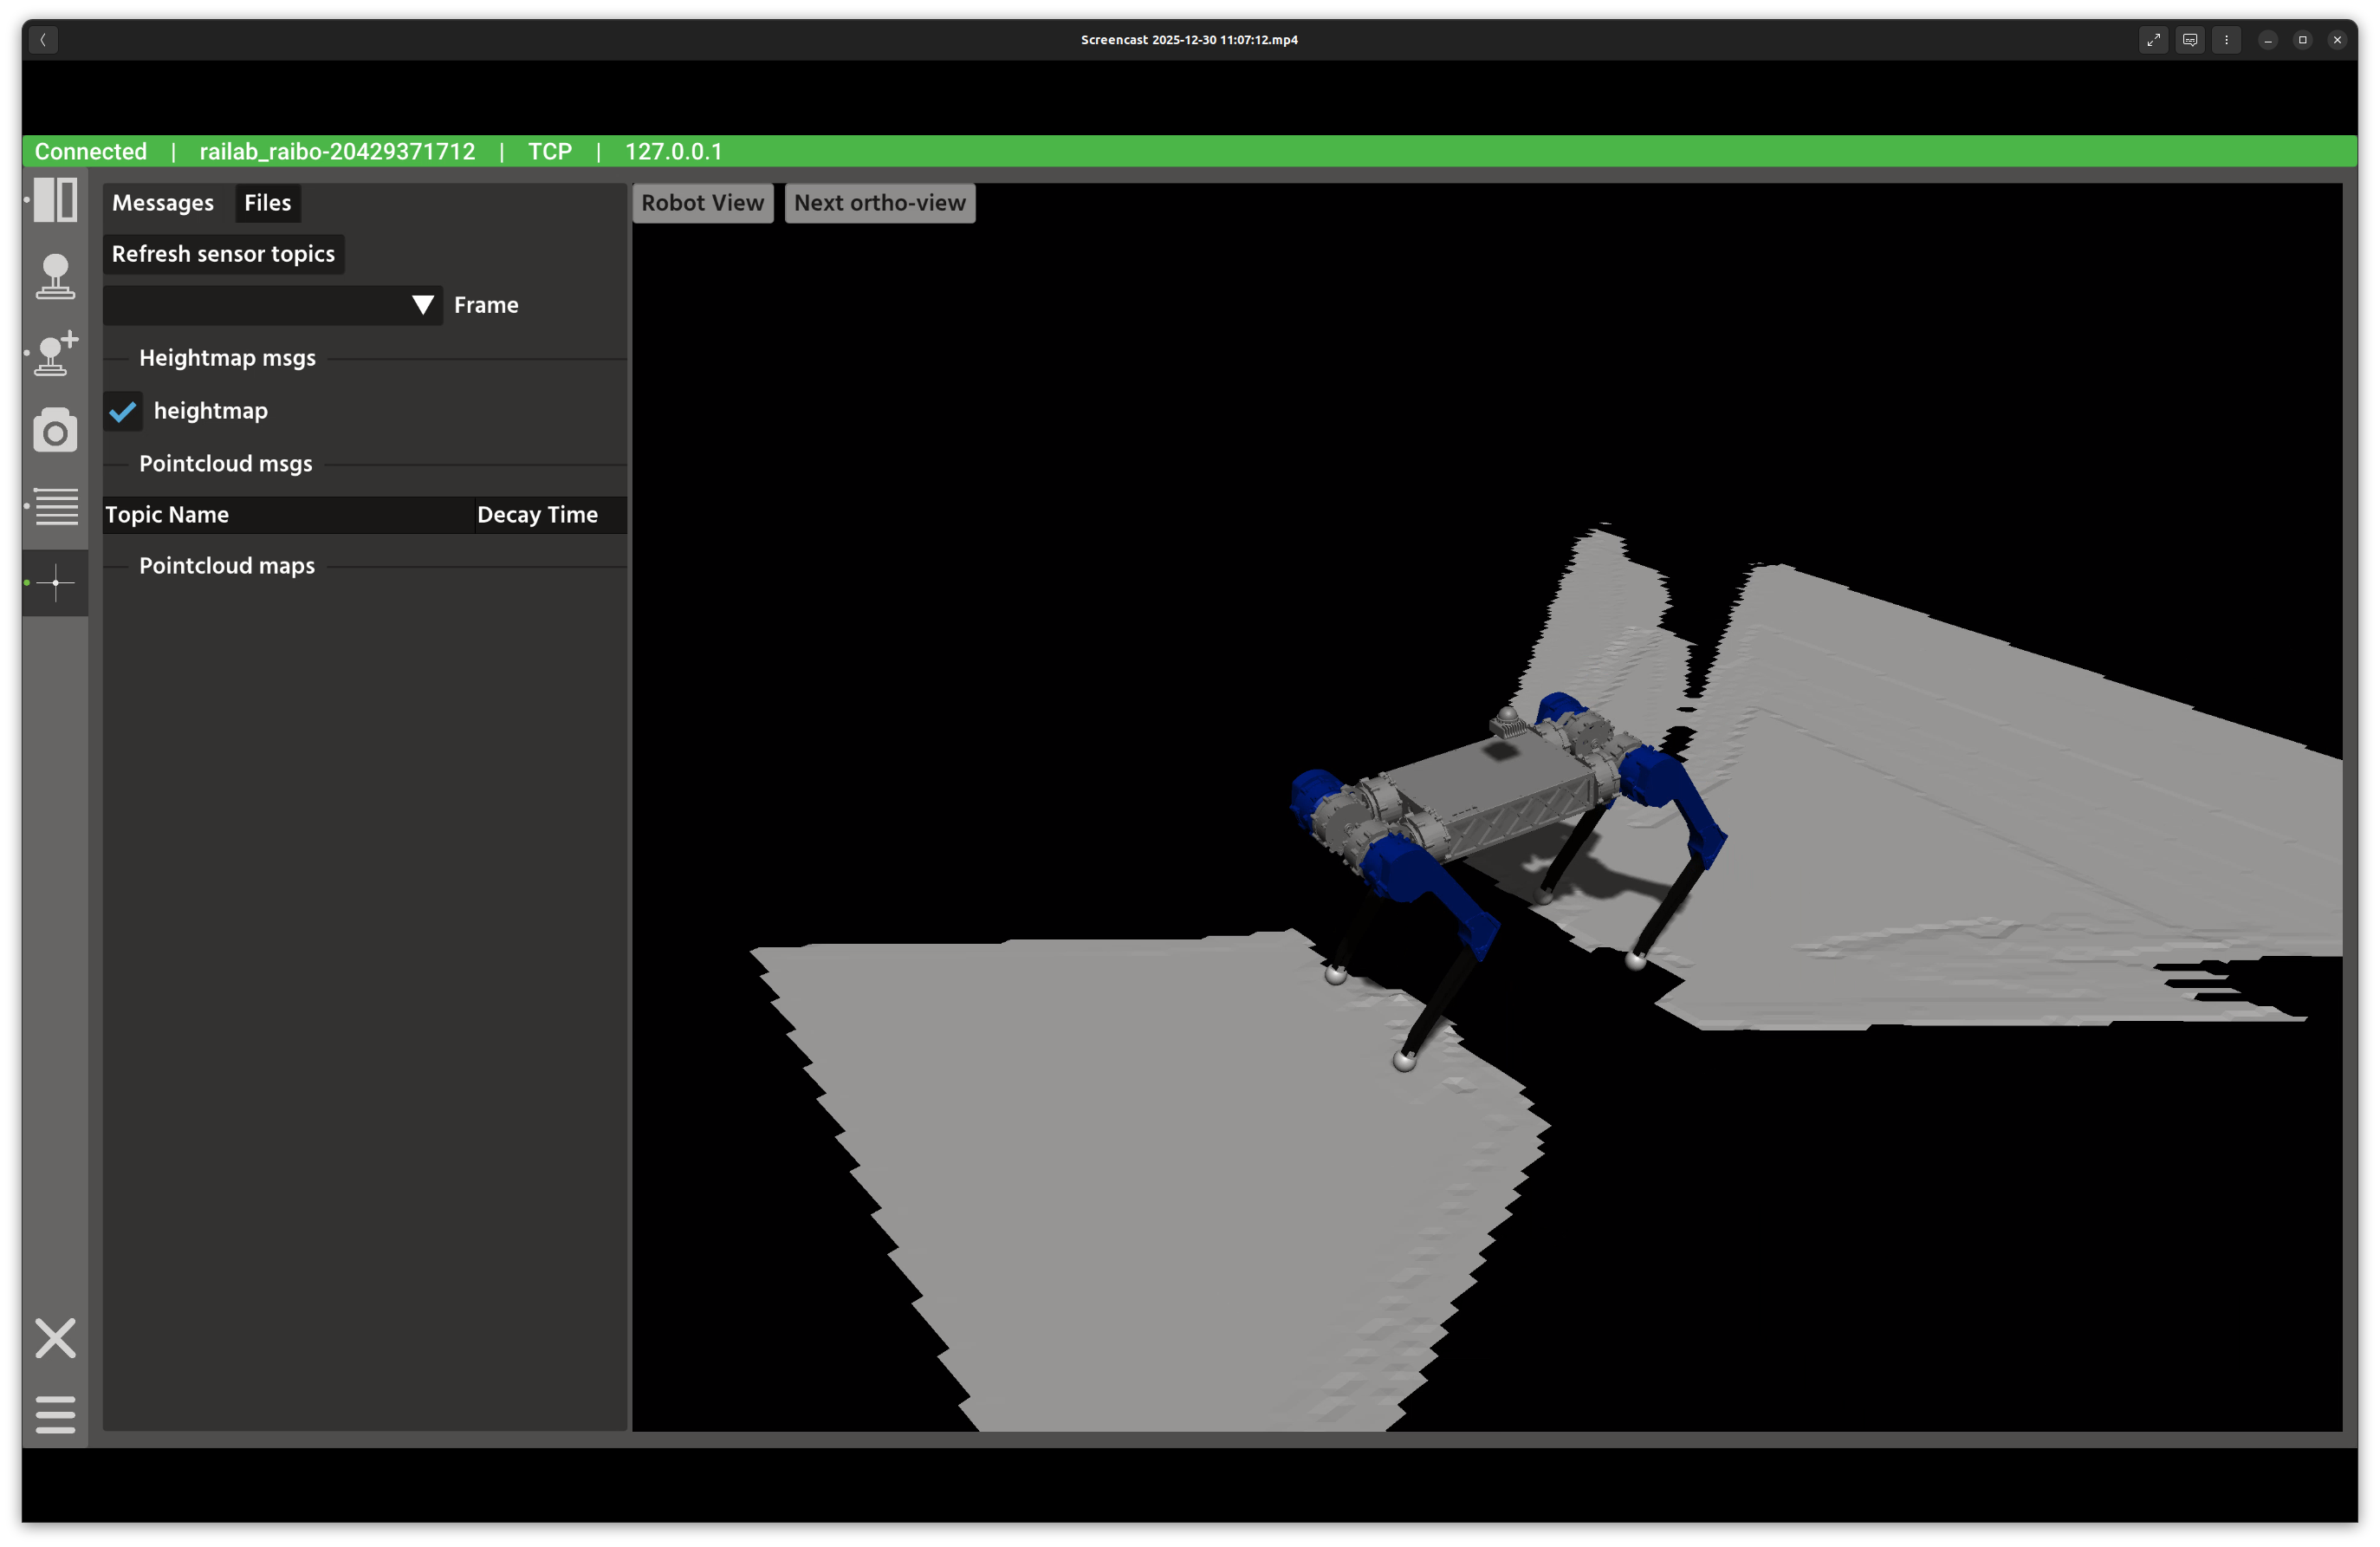Click the Robot View button
Screen dimensions: 2380x1547
pos(702,203)
